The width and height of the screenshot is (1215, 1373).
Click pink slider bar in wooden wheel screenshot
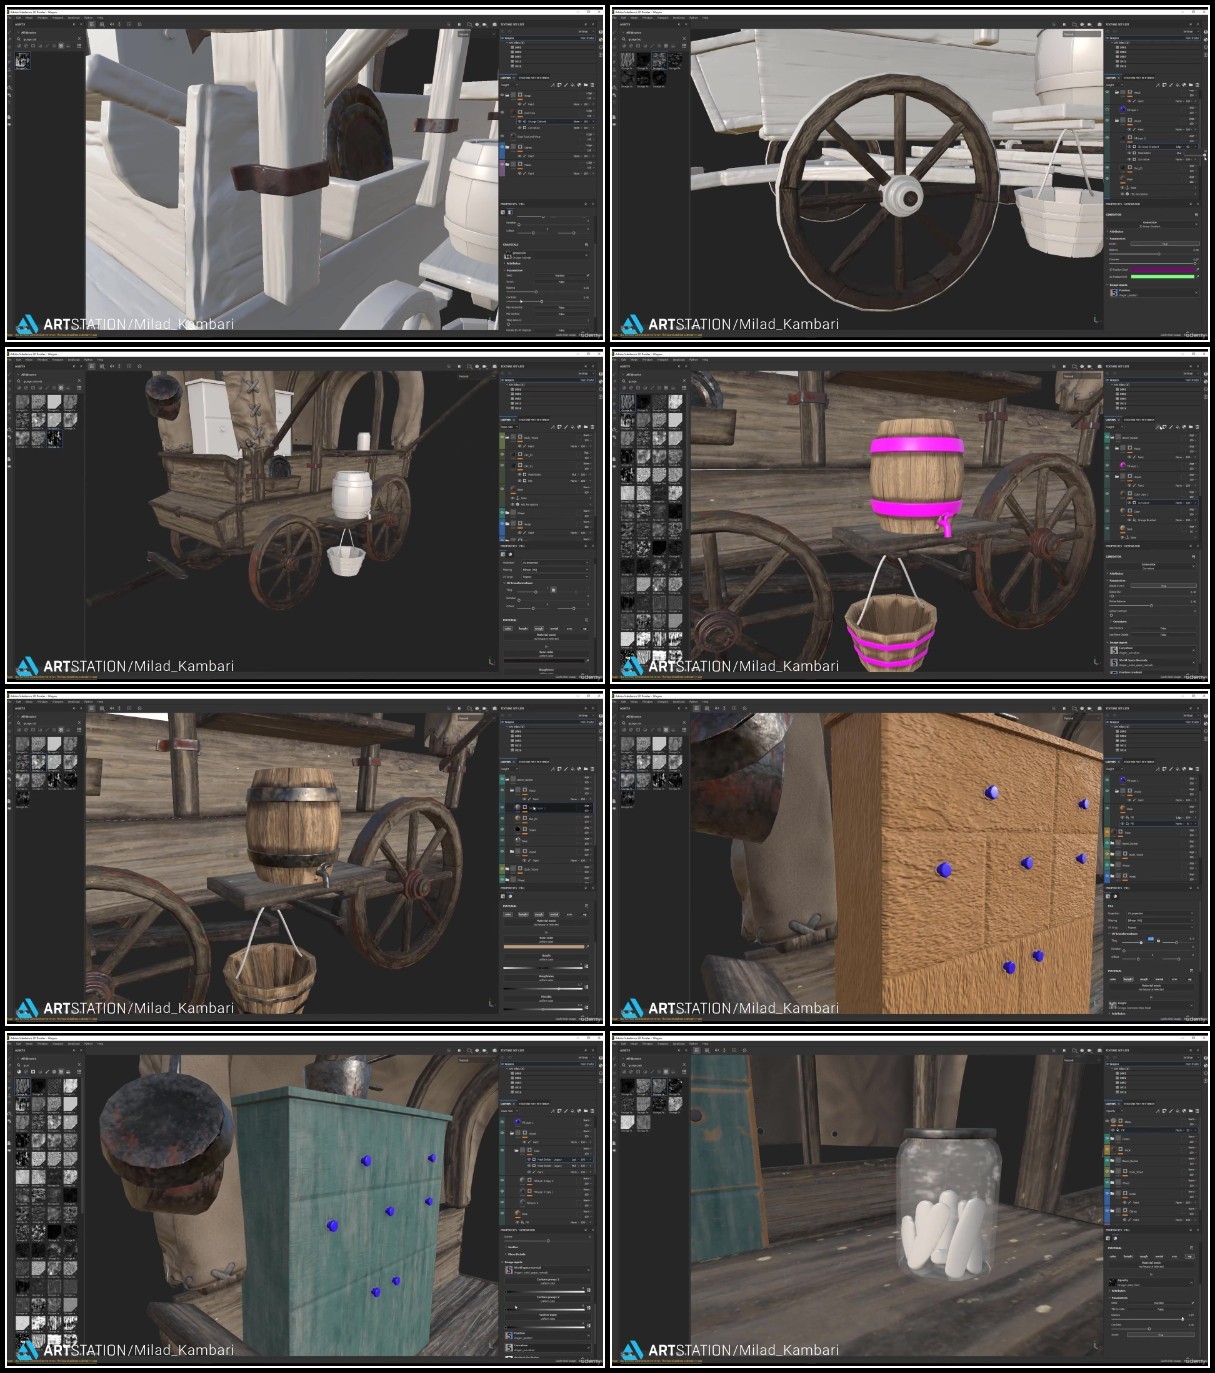click(x=1163, y=270)
